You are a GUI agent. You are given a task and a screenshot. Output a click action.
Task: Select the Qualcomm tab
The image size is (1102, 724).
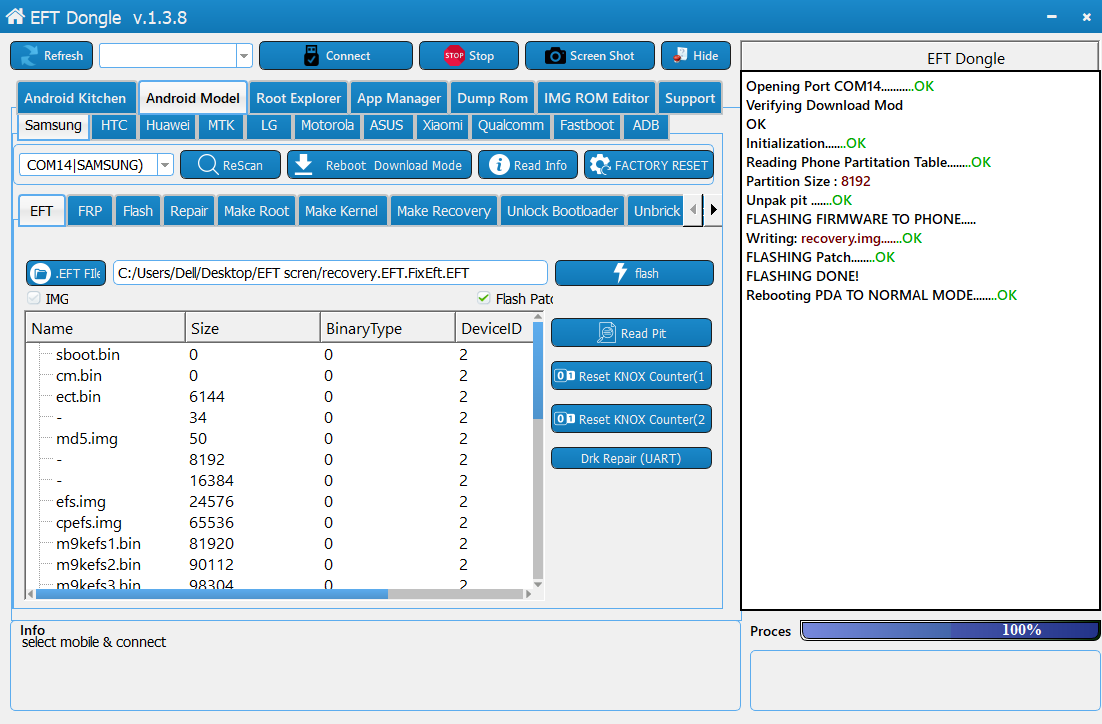(511, 125)
